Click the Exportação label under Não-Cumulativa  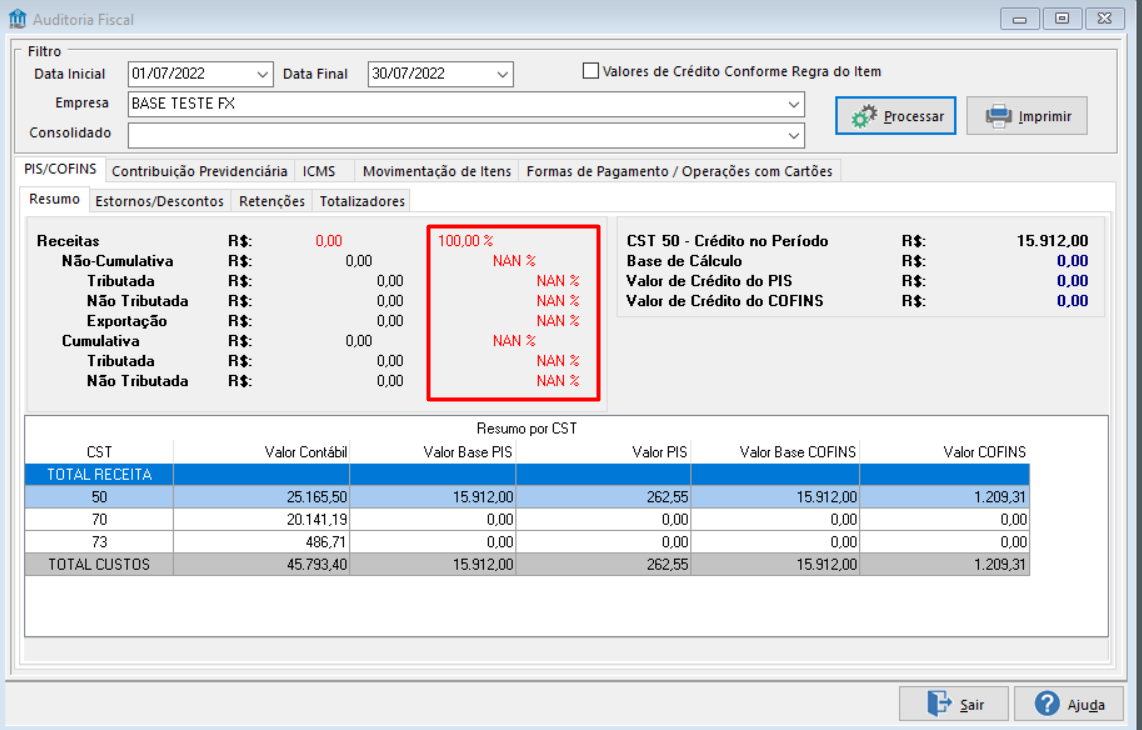(127, 321)
